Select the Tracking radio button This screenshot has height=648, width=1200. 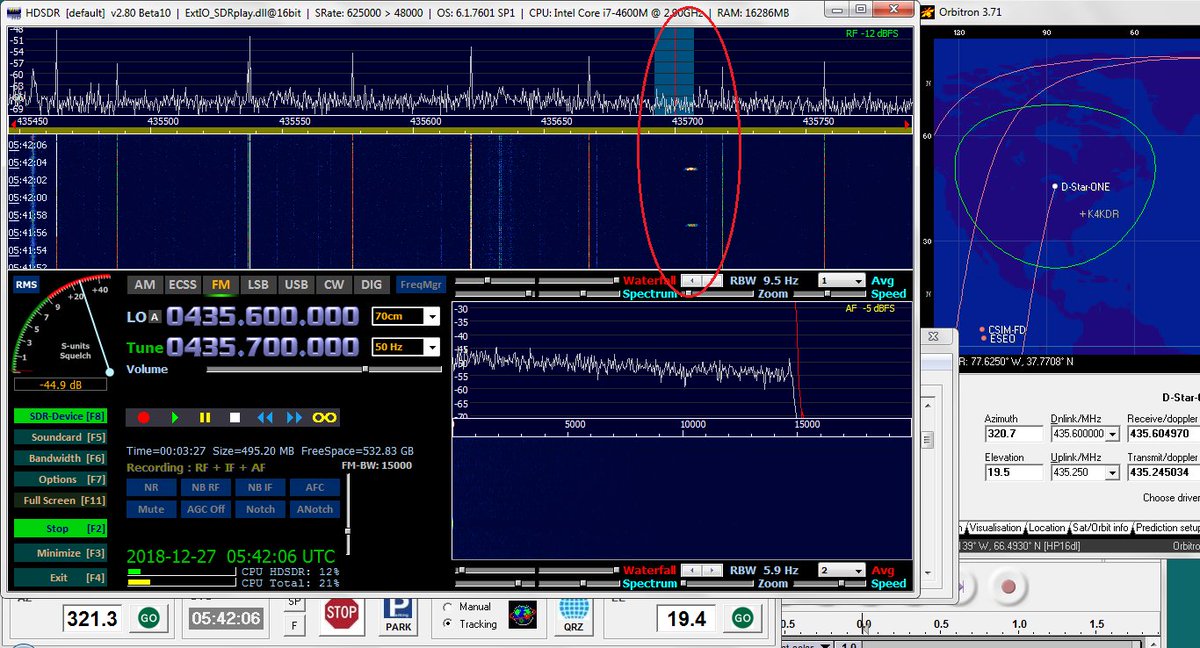pos(446,624)
